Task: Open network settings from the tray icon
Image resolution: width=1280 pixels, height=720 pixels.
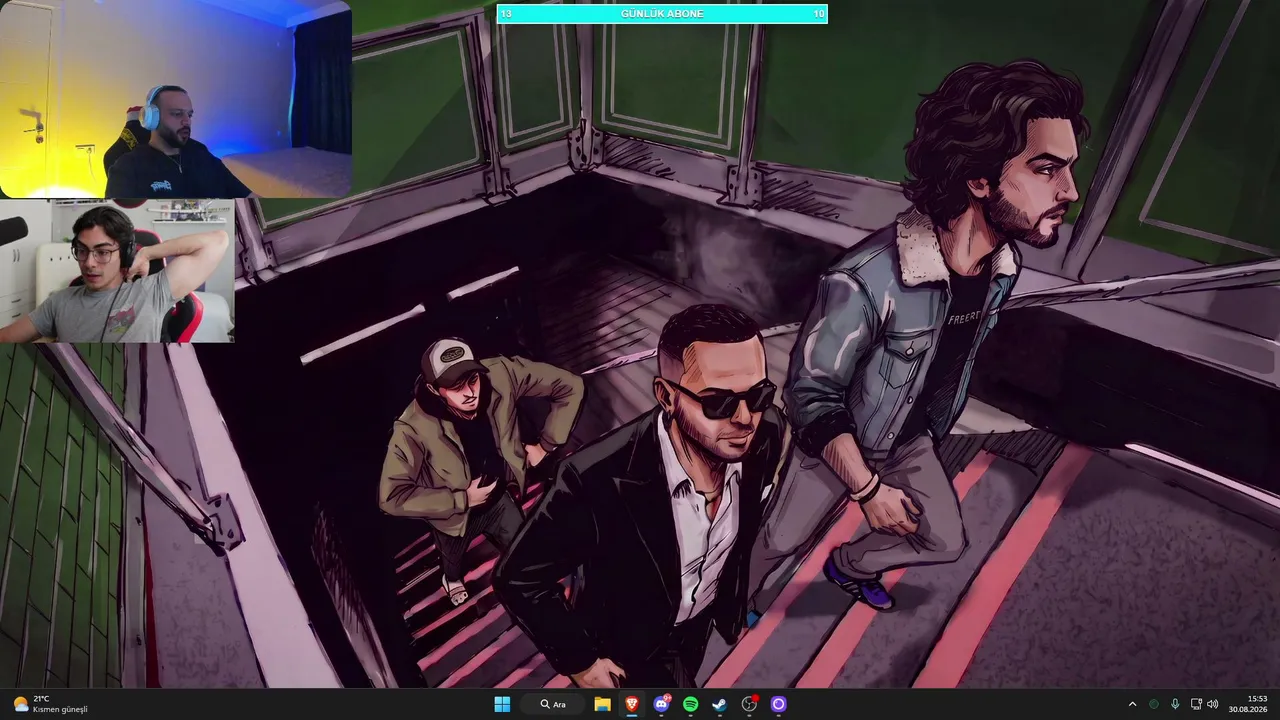Action: pos(1196,704)
